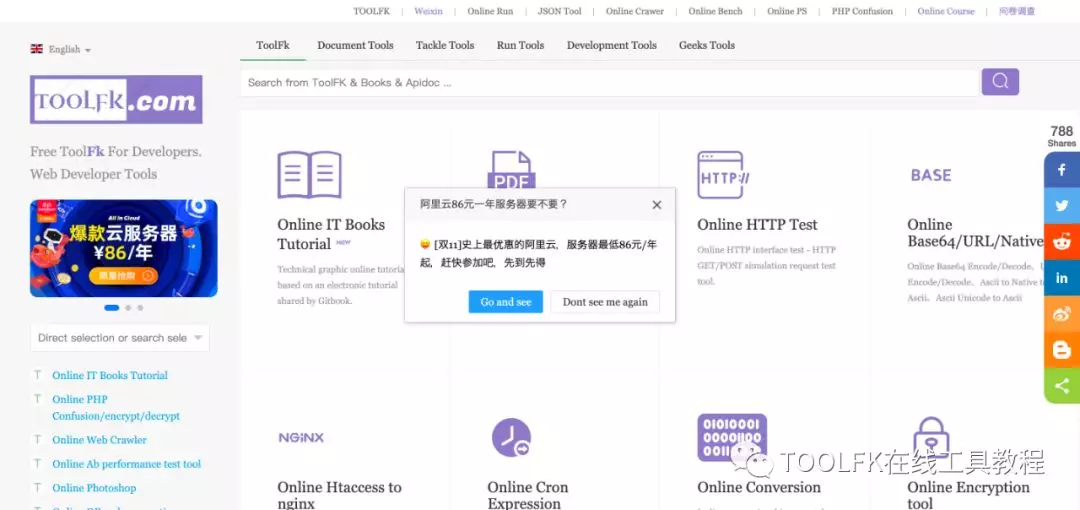The image size is (1080, 510).
Task: Open sidebar Online PHP Confusion/encrypt/decrypt link
Action: point(116,407)
